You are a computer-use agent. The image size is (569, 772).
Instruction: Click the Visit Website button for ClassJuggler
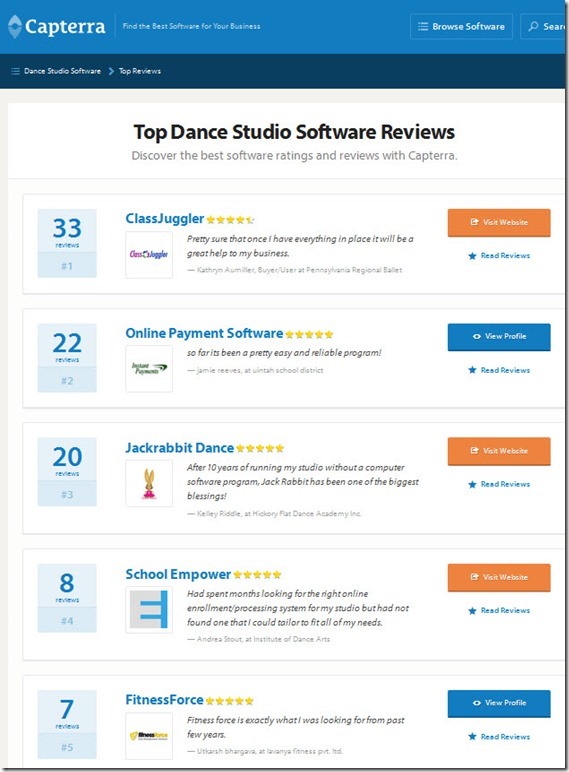click(499, 223)
